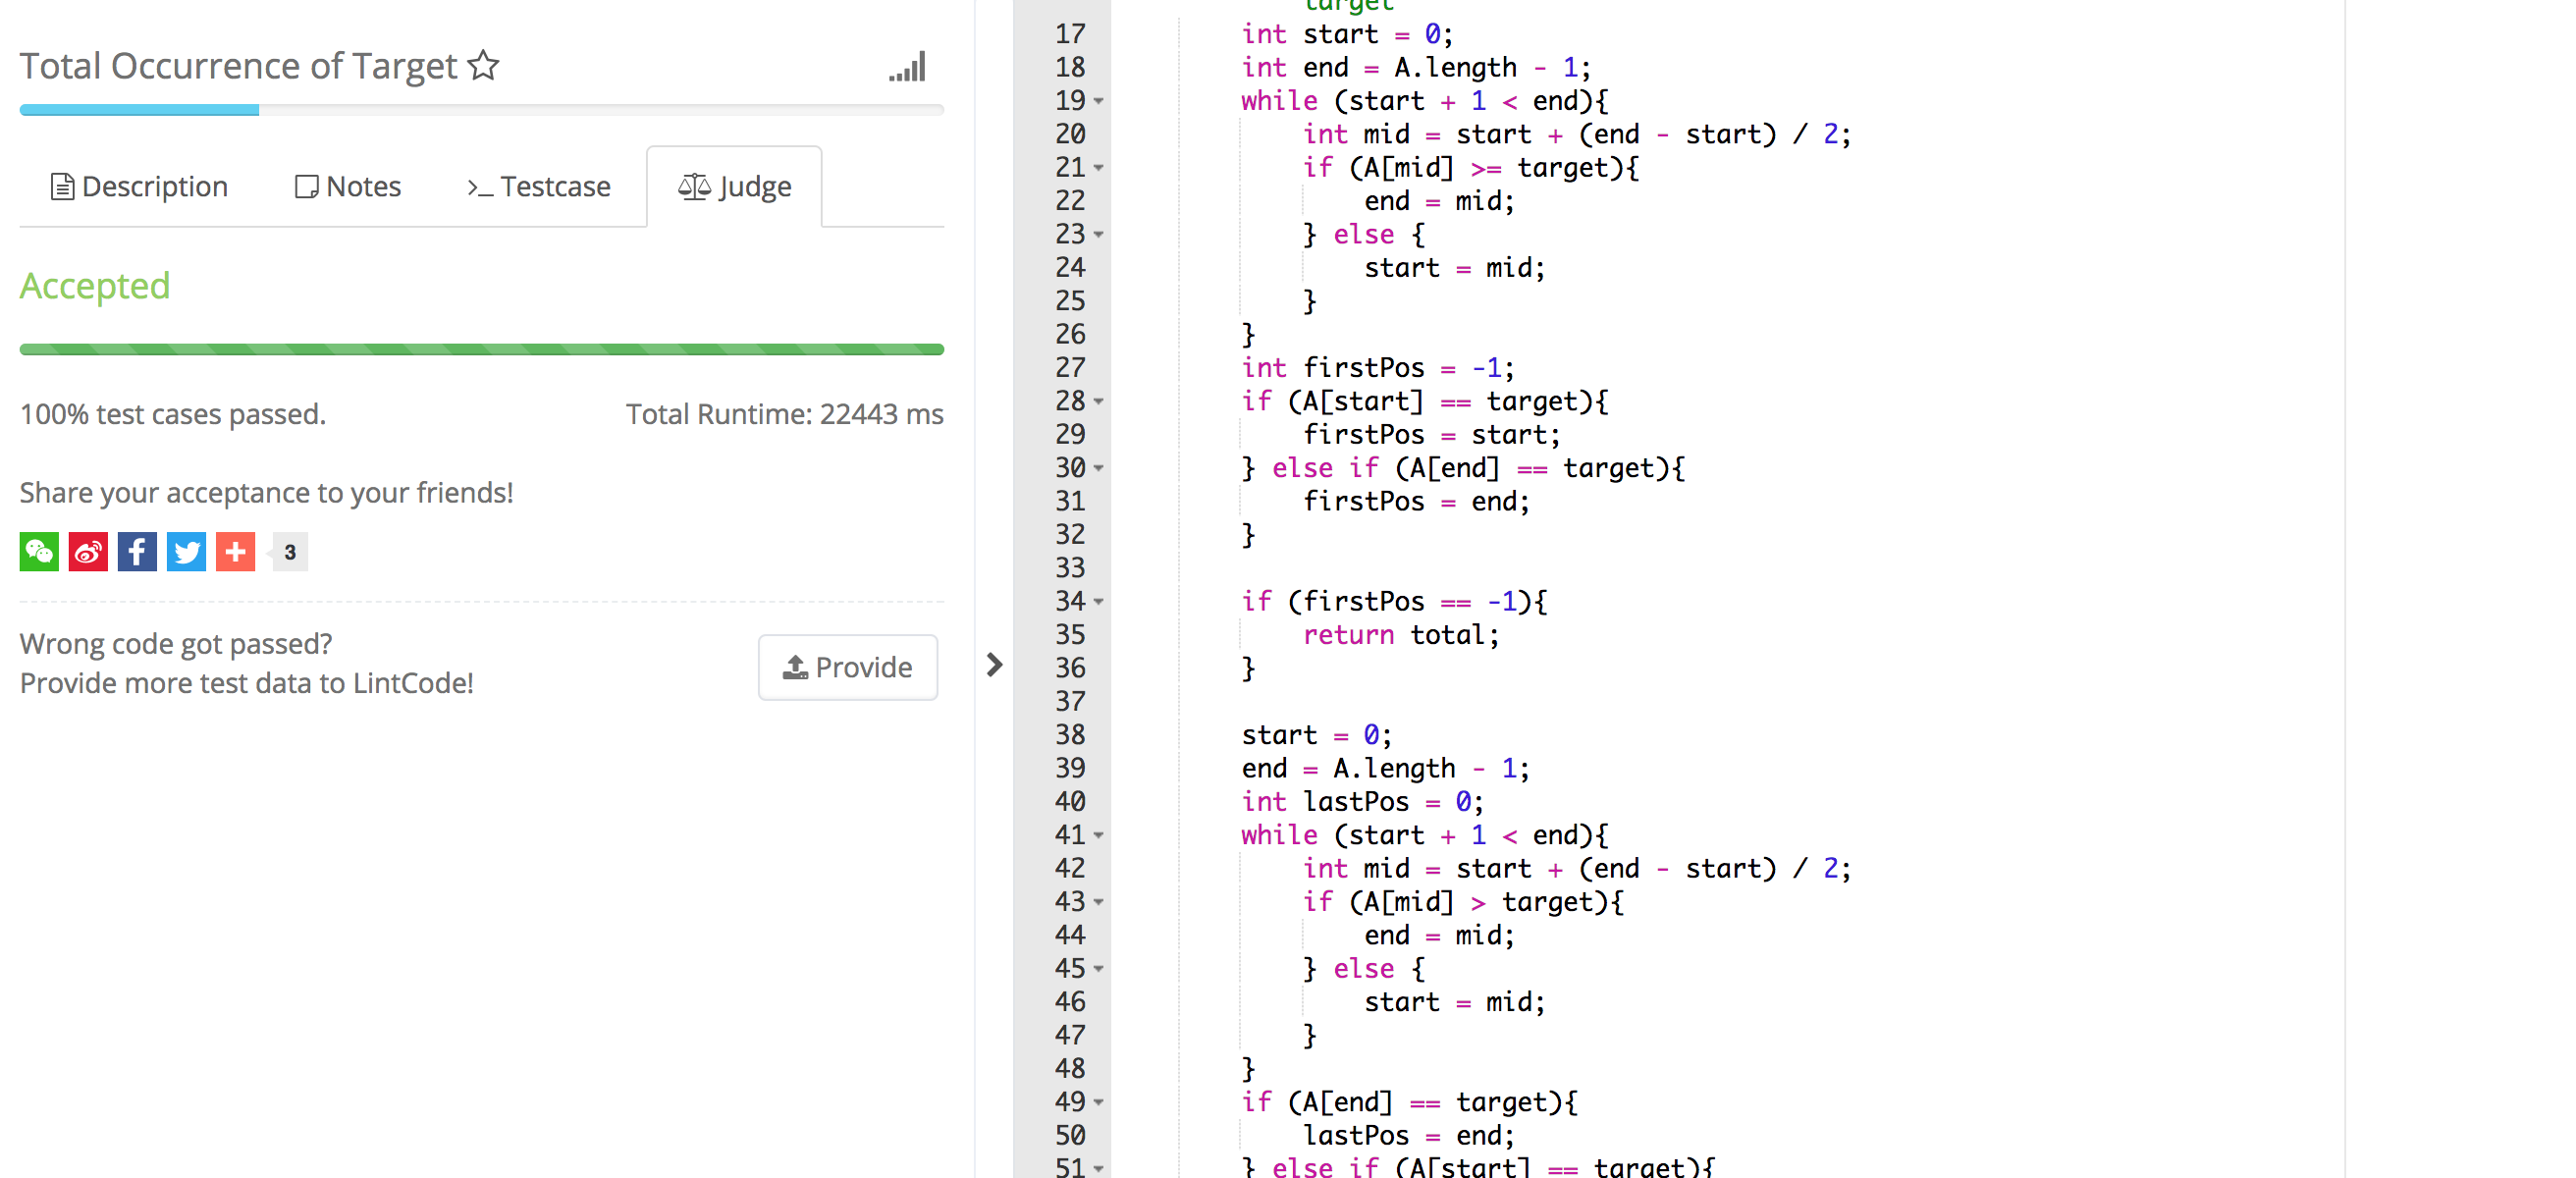Open the Testcase tab

pyautogui.click(x=539, y=186)
